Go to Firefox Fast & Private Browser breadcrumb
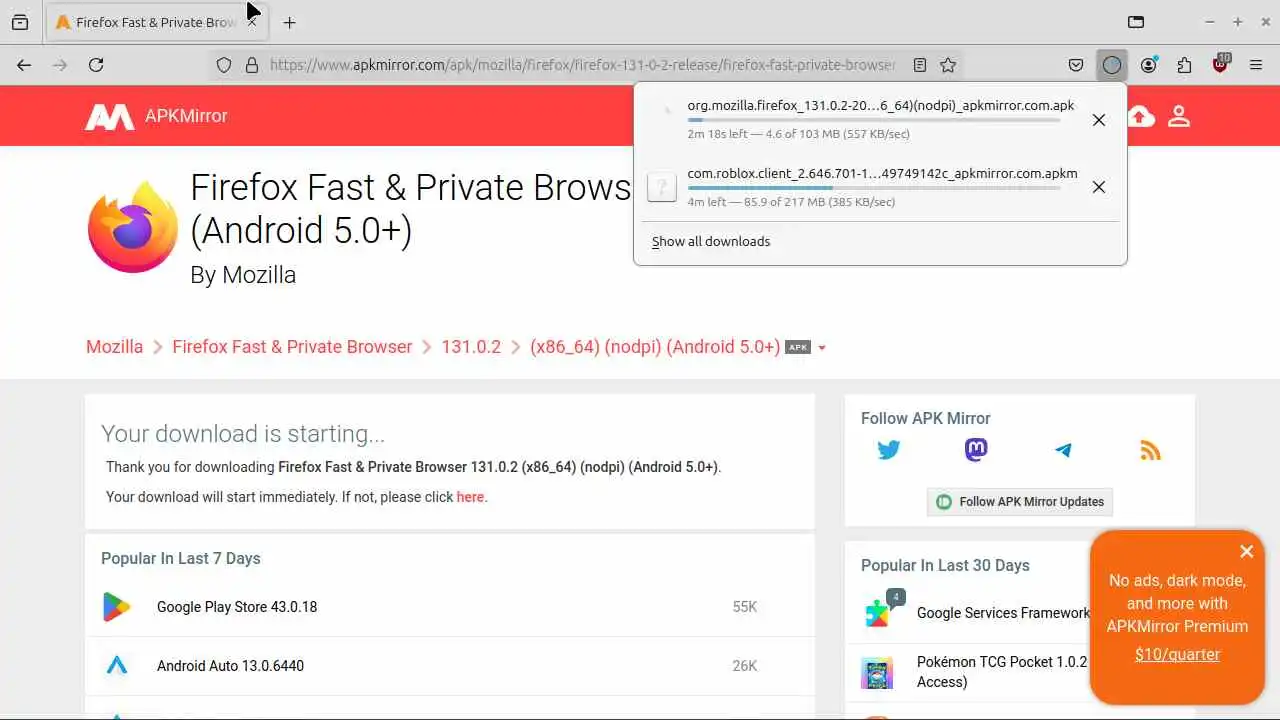Viewport: 1280px width, 720px height. click(x=292, y=347)
